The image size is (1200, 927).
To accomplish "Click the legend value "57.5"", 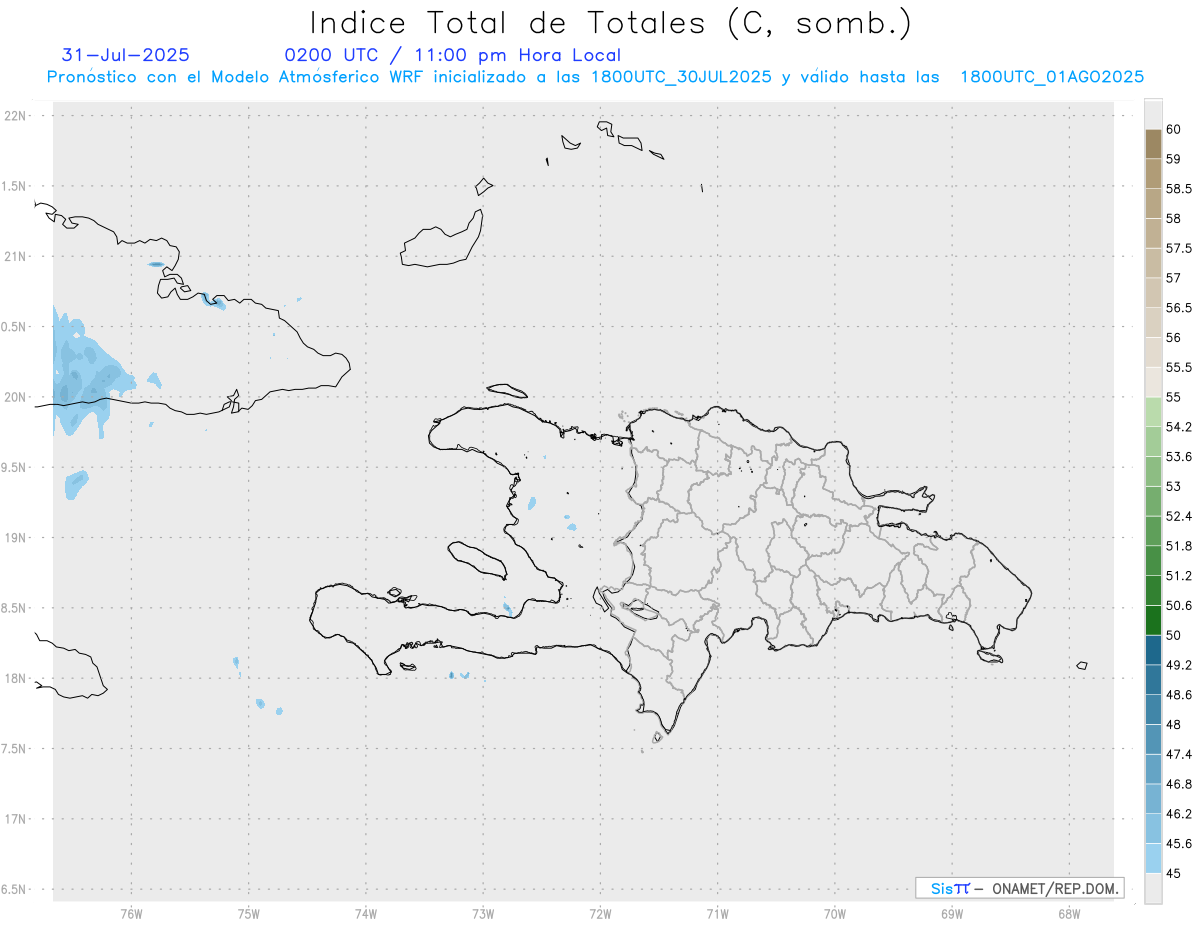I will 1179,248.
